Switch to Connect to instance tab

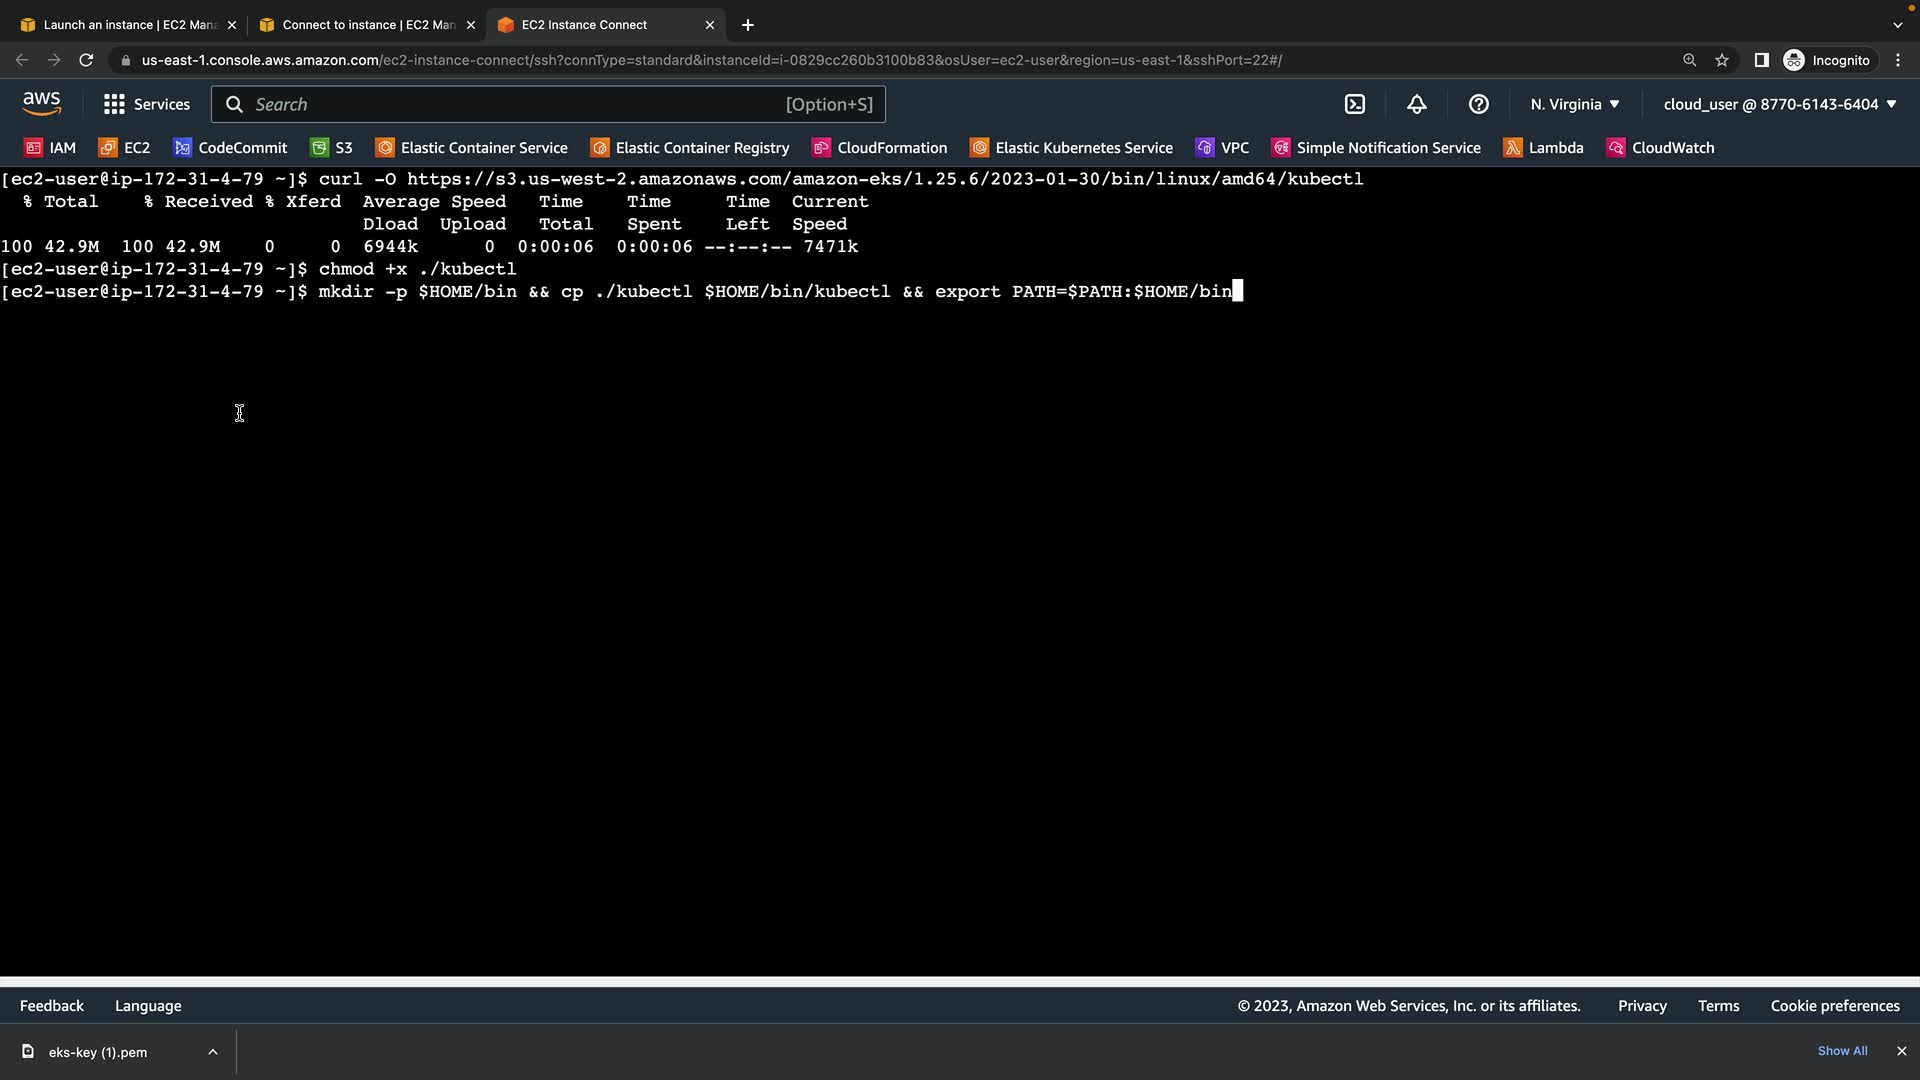360,25
